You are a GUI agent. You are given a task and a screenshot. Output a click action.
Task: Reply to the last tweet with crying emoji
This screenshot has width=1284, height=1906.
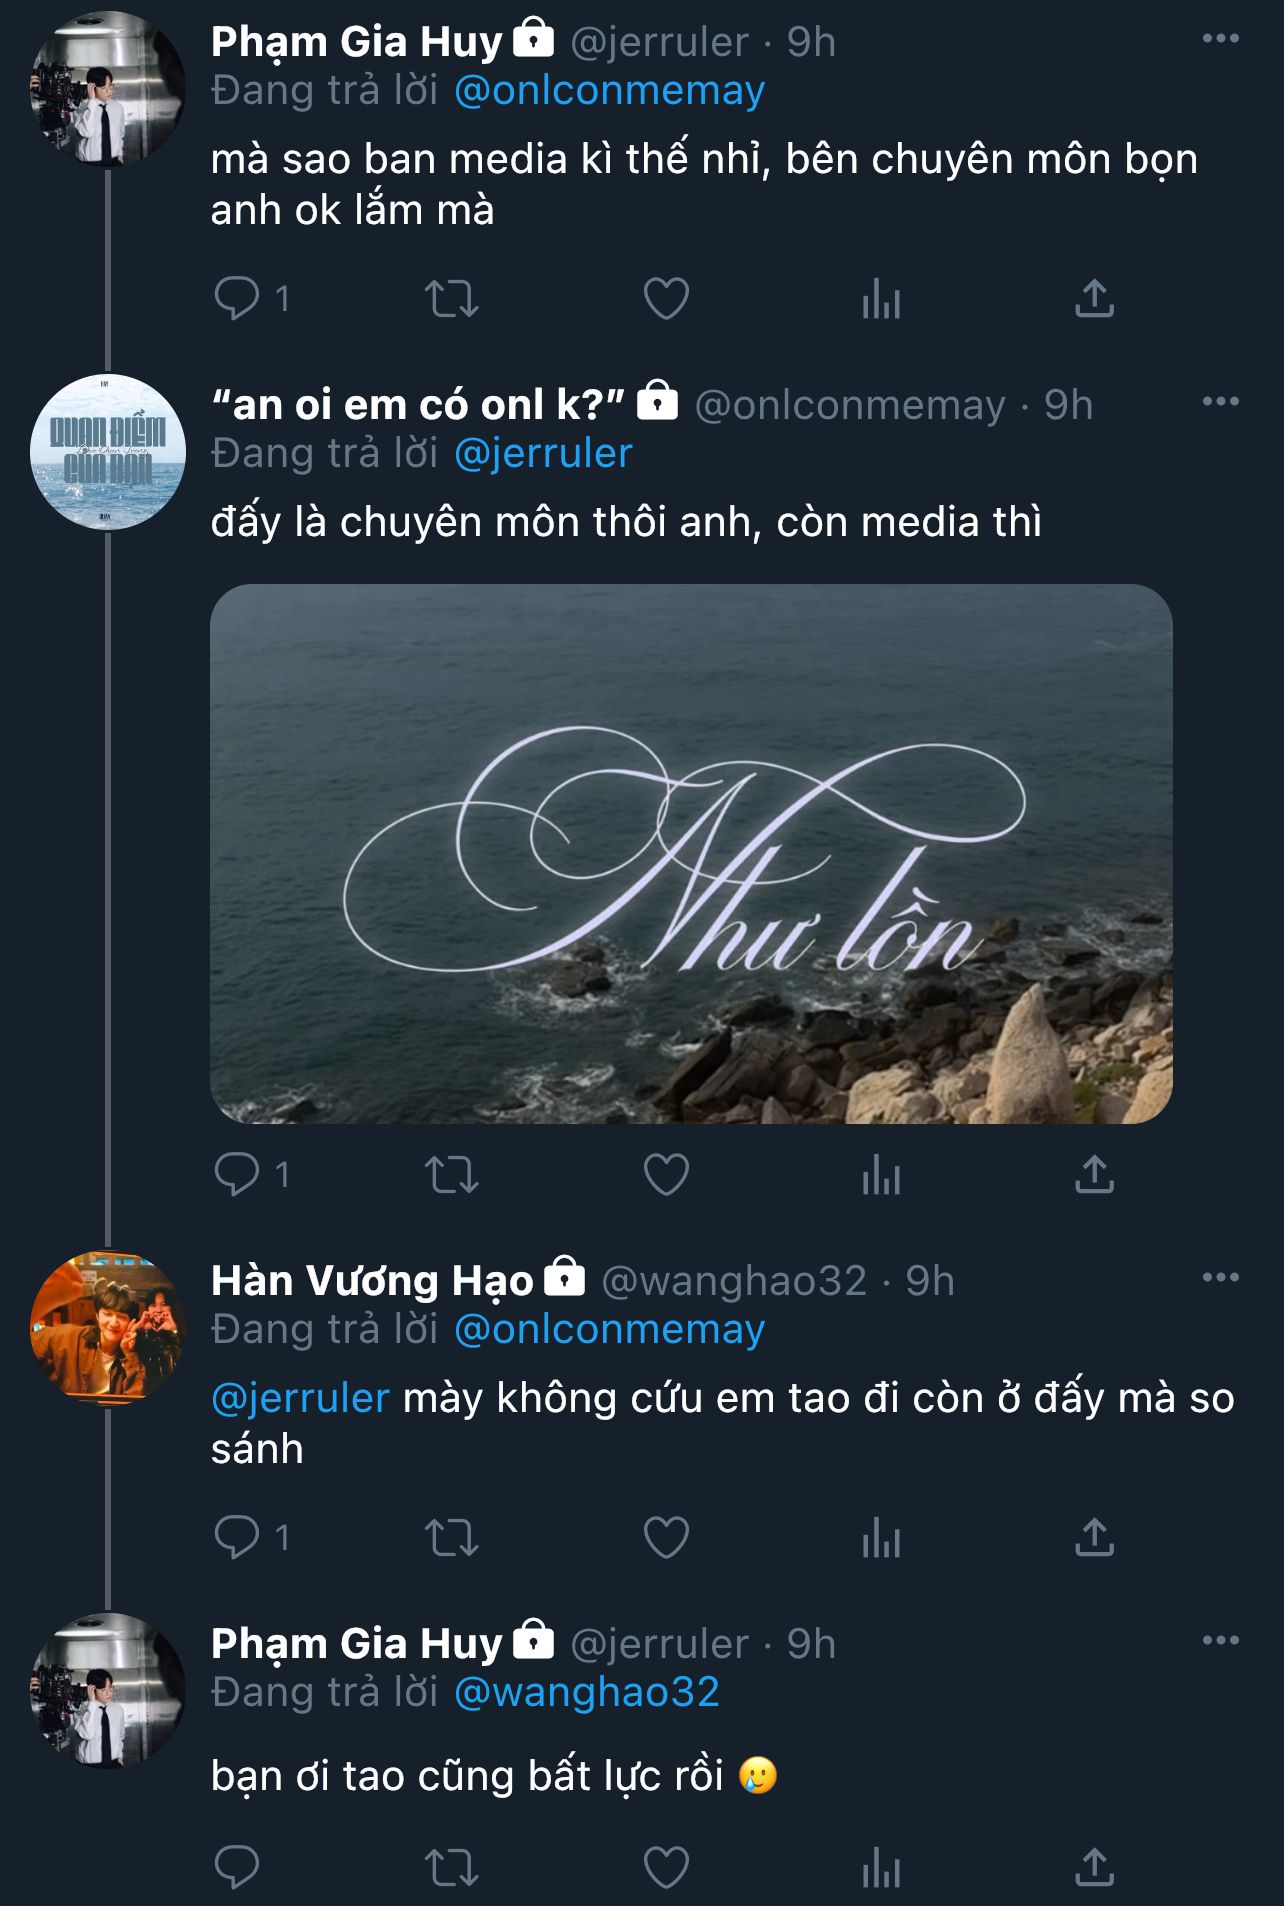click(x=238, y=1867)
